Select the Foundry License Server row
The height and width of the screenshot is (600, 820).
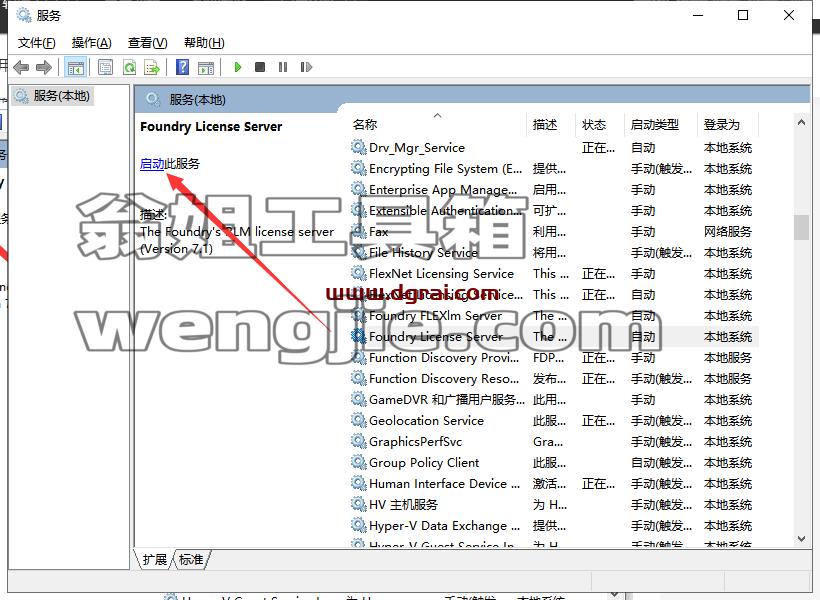coord(554,337)
